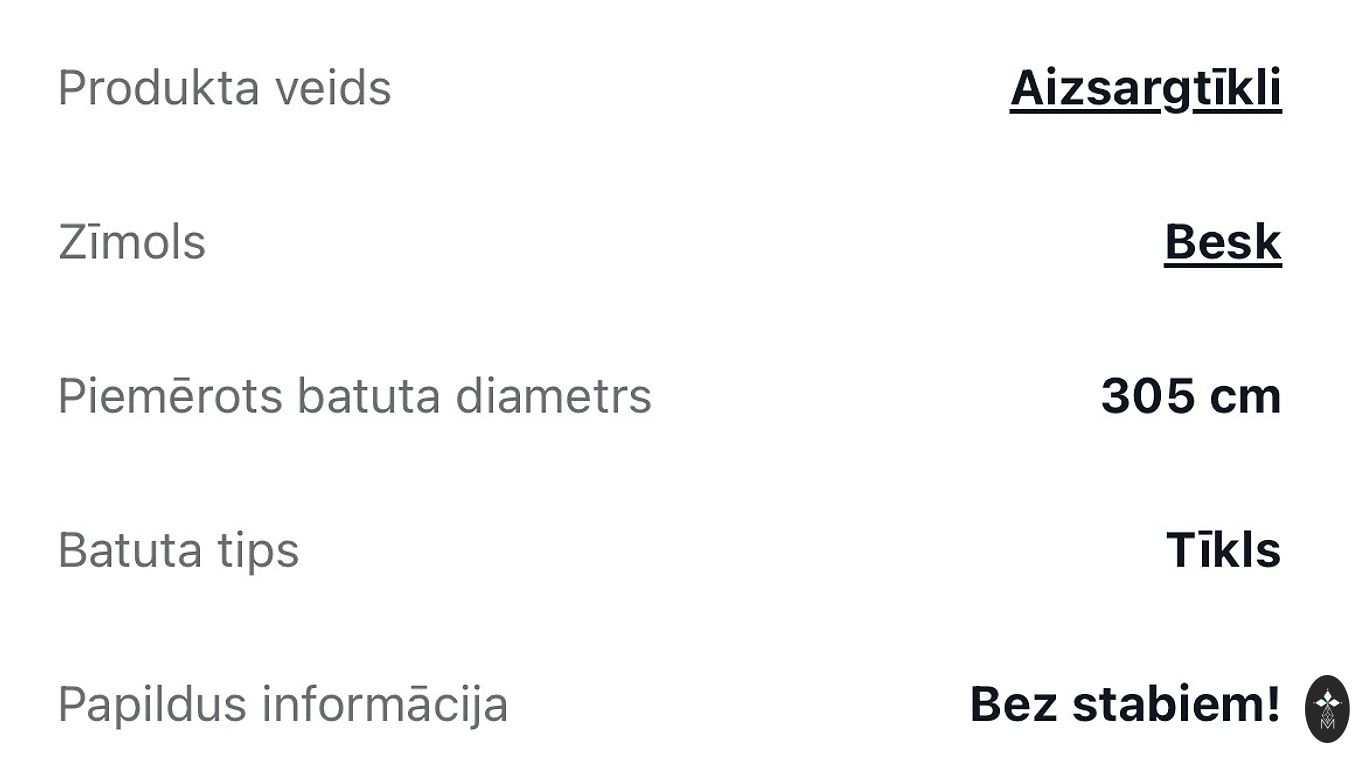Select the Tīkls value text
Screen dimensions: 1366x759
(1223, 550)
